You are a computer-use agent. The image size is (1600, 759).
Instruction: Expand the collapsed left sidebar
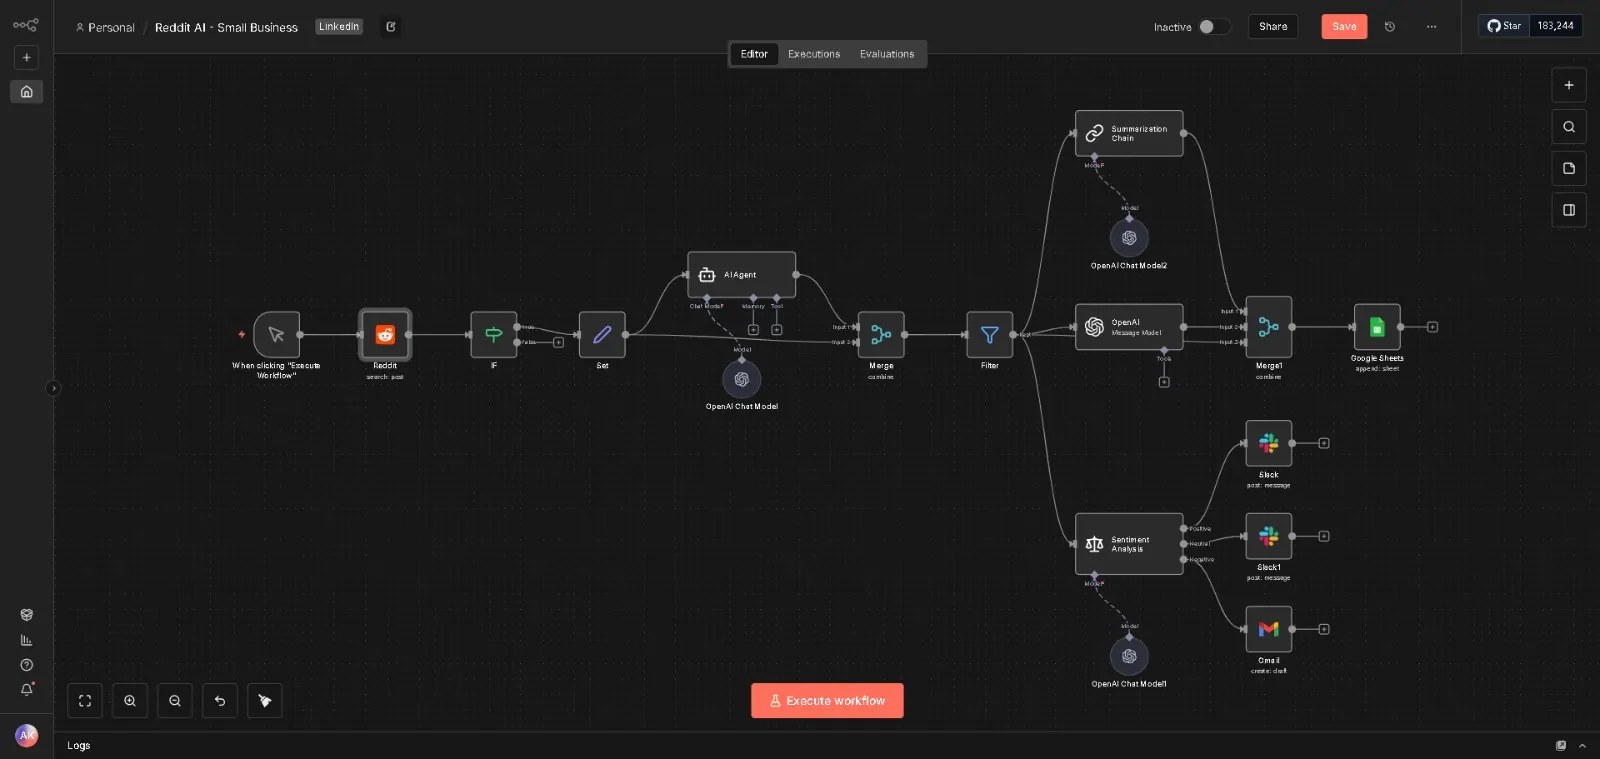(53, 388)
